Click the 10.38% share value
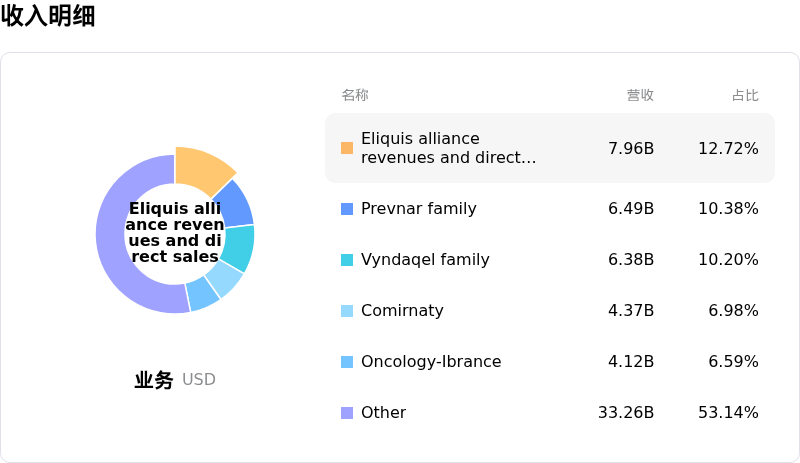This screenshot has width=800, height=463. [x=728, y=209]
